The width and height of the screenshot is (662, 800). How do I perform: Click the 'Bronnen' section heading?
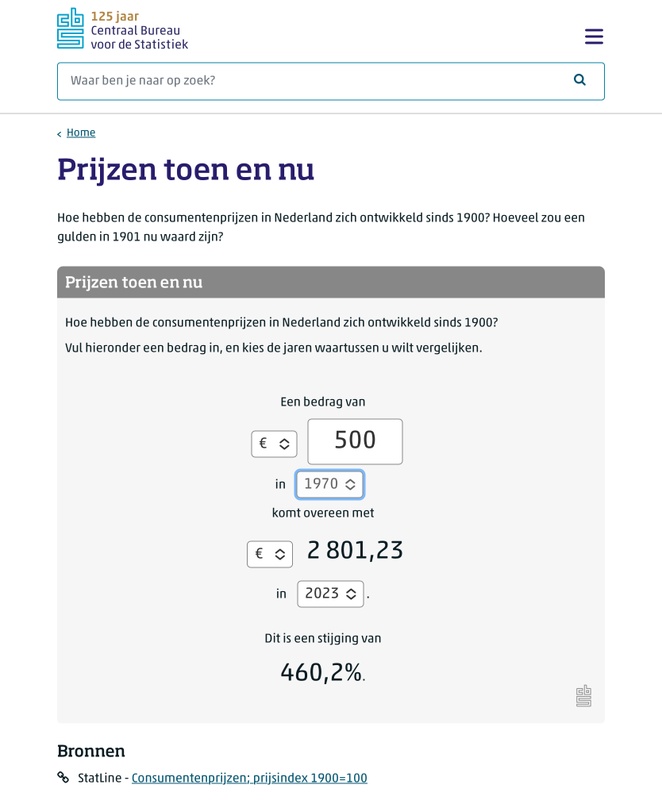[x=91, y=751]
